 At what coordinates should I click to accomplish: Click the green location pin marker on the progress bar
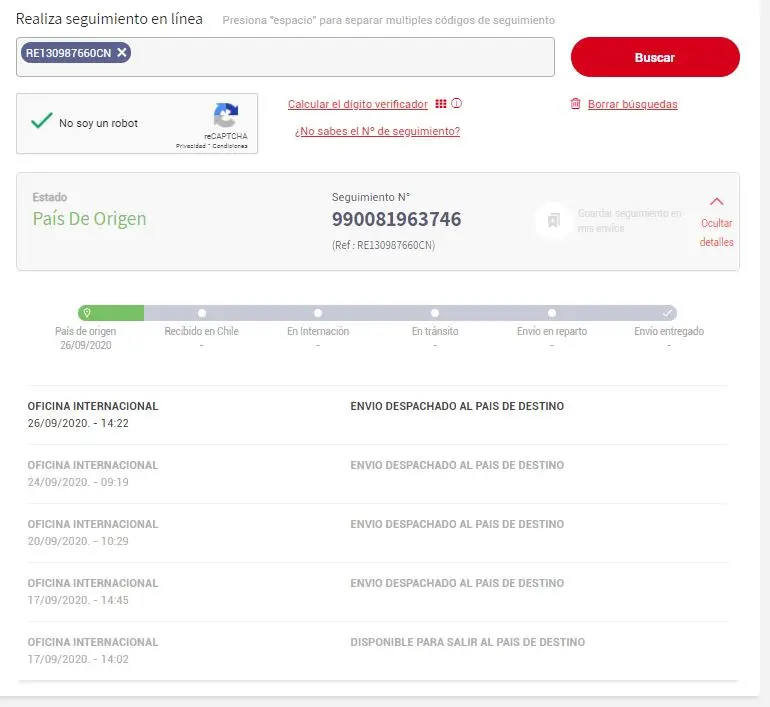click(x=87, y=313)
